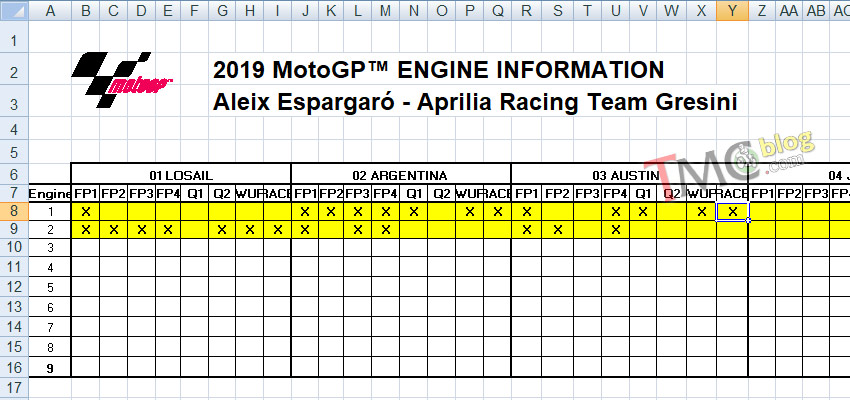Select column A header

[x=50, y=10]
